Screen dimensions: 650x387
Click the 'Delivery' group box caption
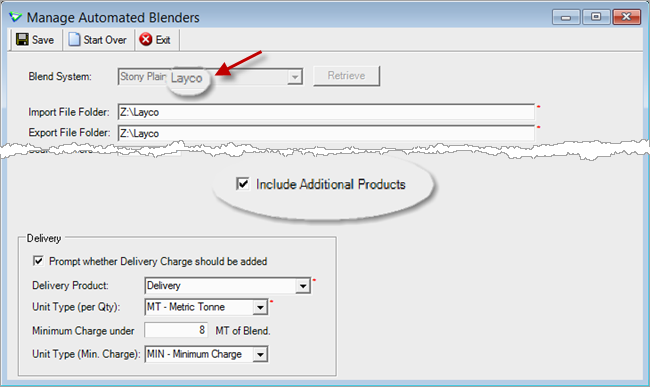(44, 238)
